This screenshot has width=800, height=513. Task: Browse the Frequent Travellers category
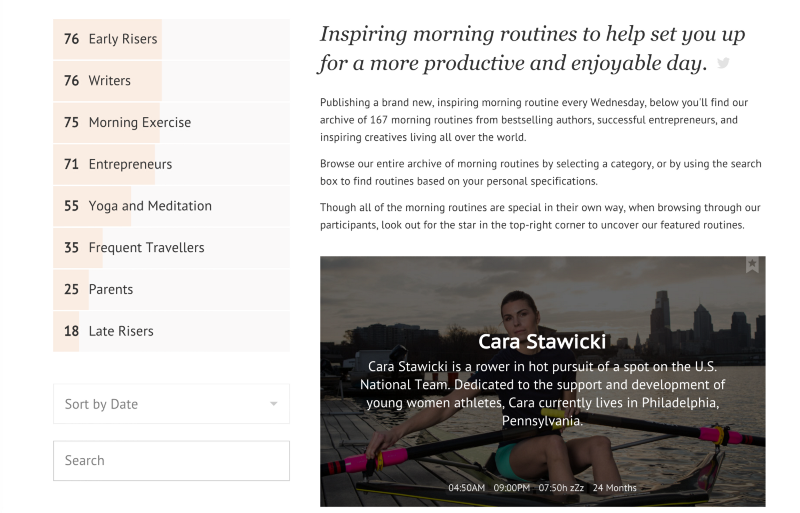(146, 248)
